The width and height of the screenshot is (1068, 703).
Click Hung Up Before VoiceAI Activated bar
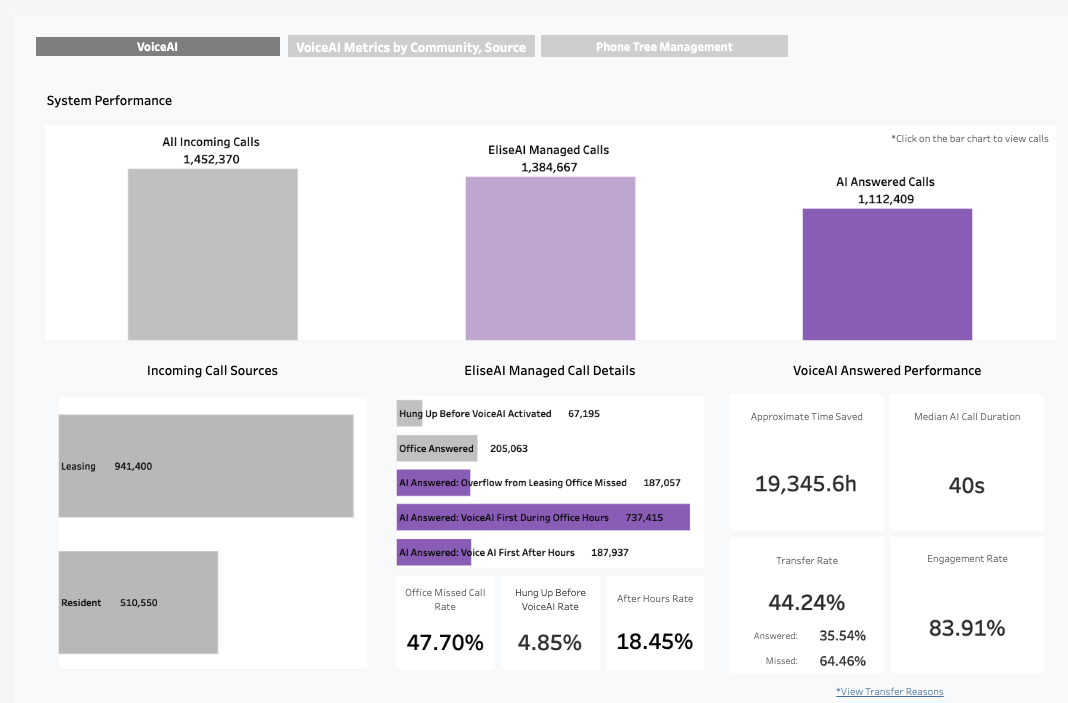pyautogui.click(x=409, y=413)
